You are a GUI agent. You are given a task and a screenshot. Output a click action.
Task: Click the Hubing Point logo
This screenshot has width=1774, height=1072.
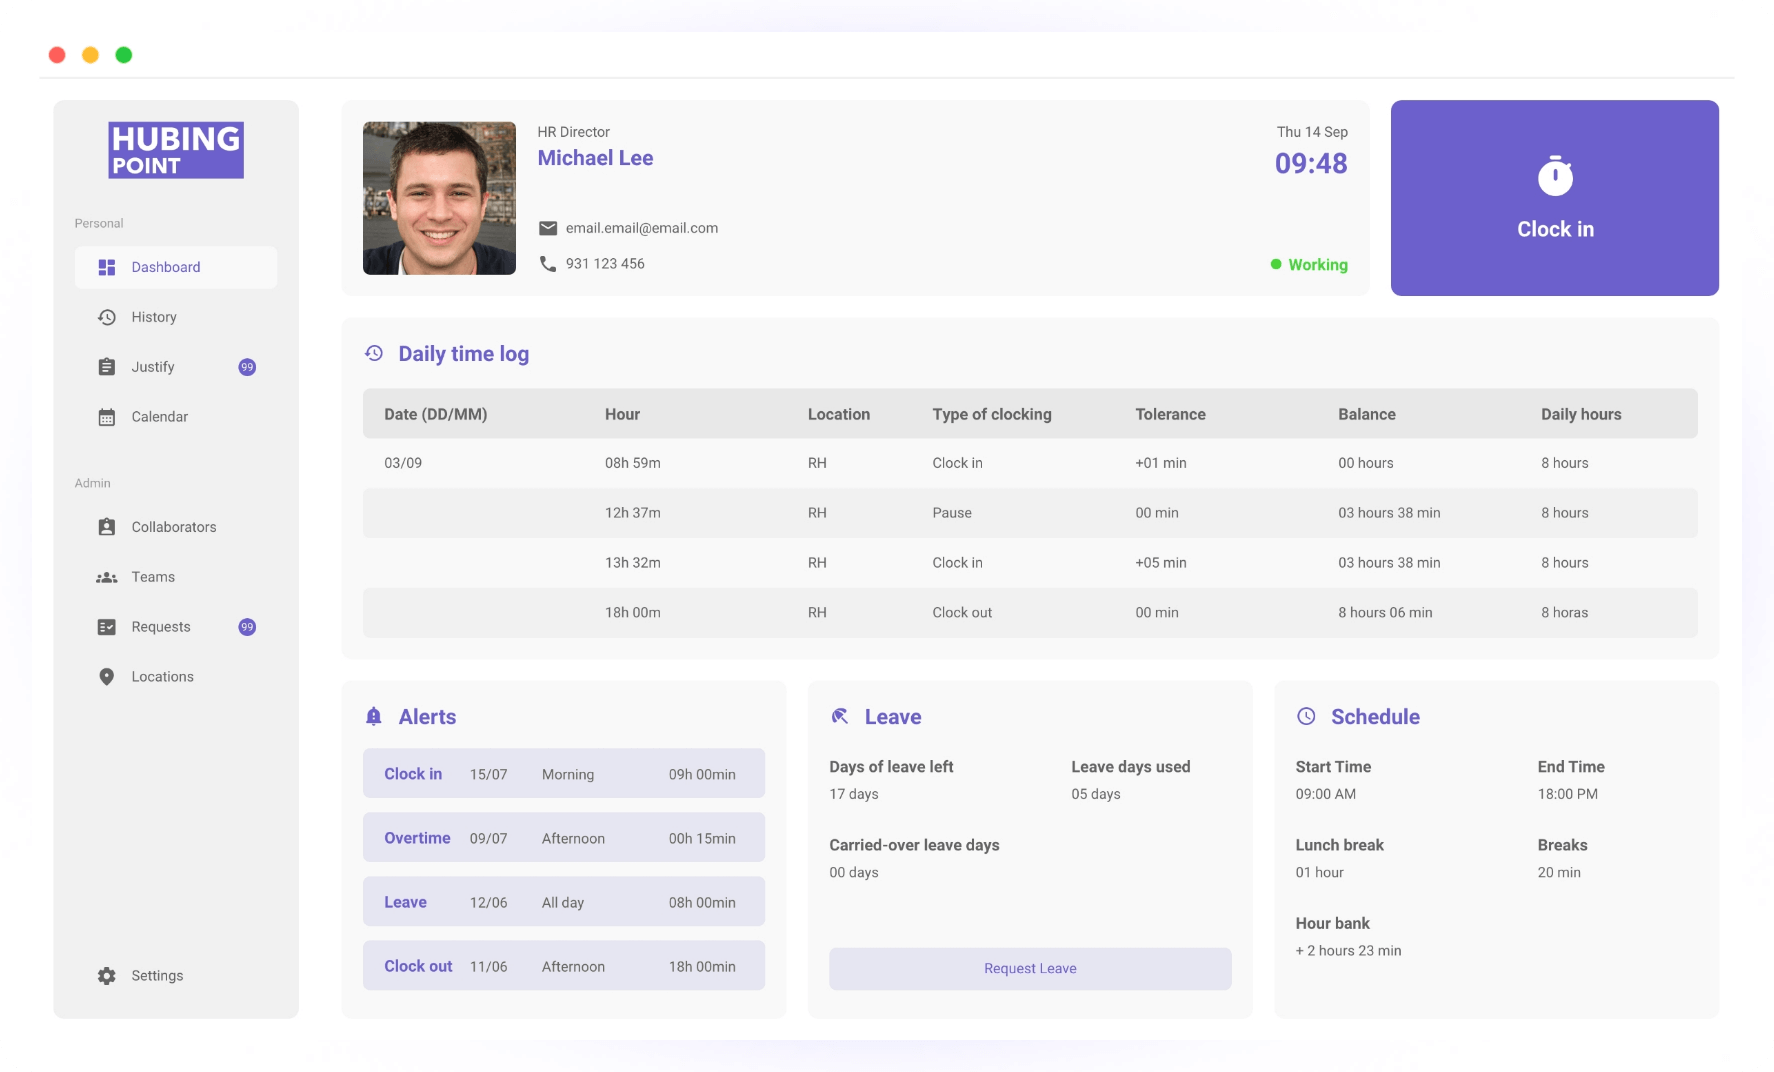tap(176, 150)
